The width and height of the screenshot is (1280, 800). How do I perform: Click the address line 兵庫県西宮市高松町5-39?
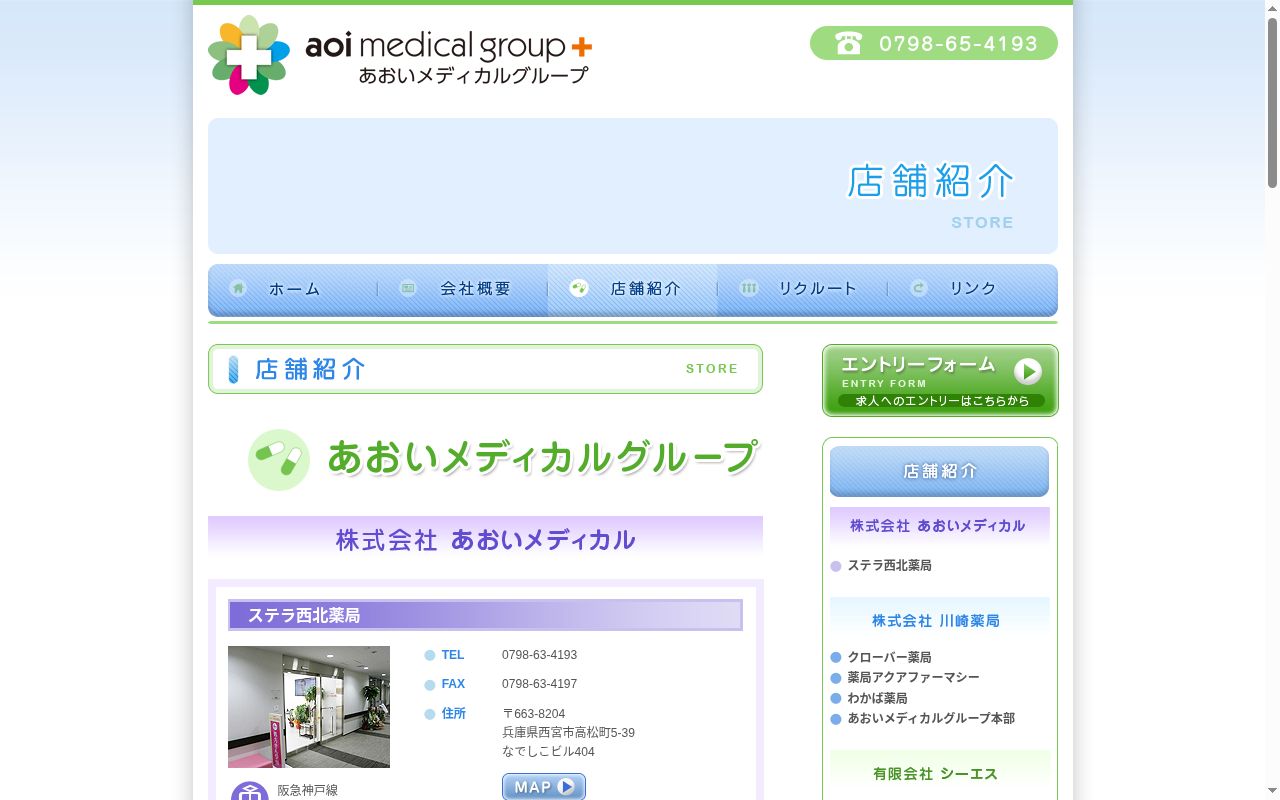pos(568,733)
